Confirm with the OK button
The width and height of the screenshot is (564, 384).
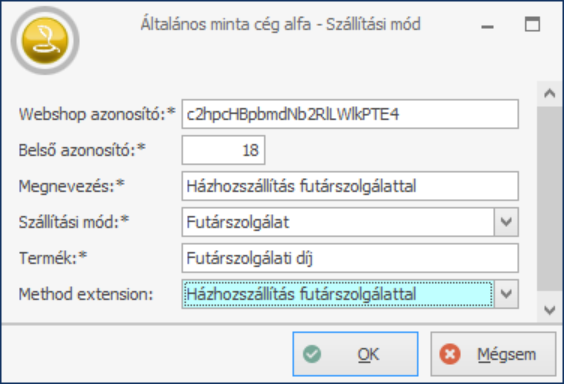coord(355,354)
